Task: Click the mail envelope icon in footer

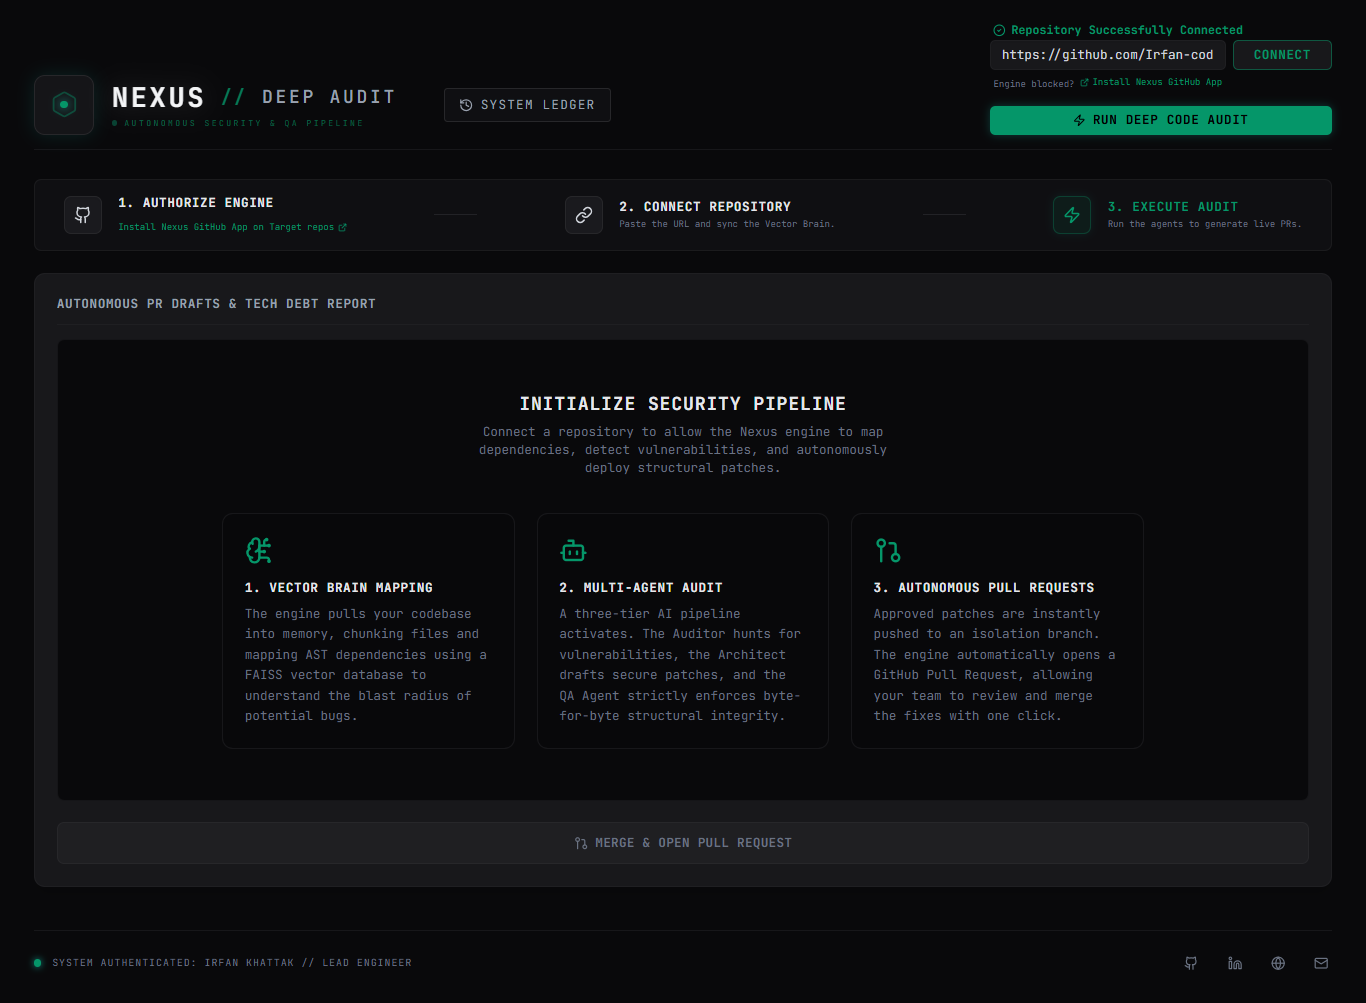Action: click(1321, 963)
